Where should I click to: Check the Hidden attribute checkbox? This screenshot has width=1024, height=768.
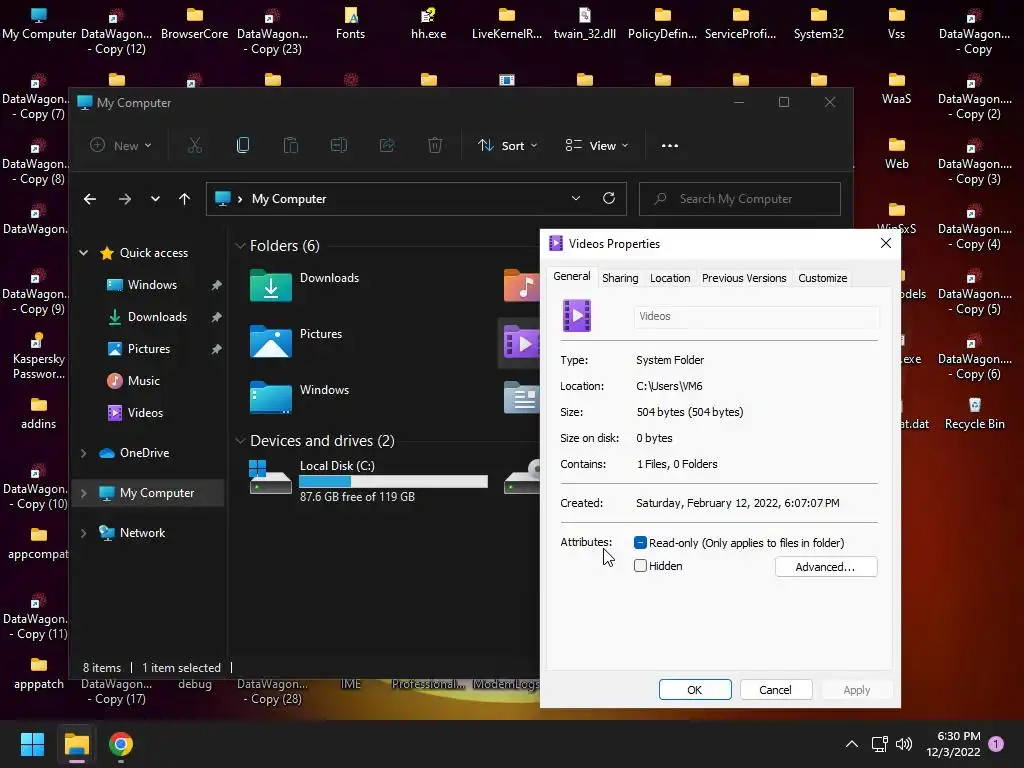tap(640, 566)
